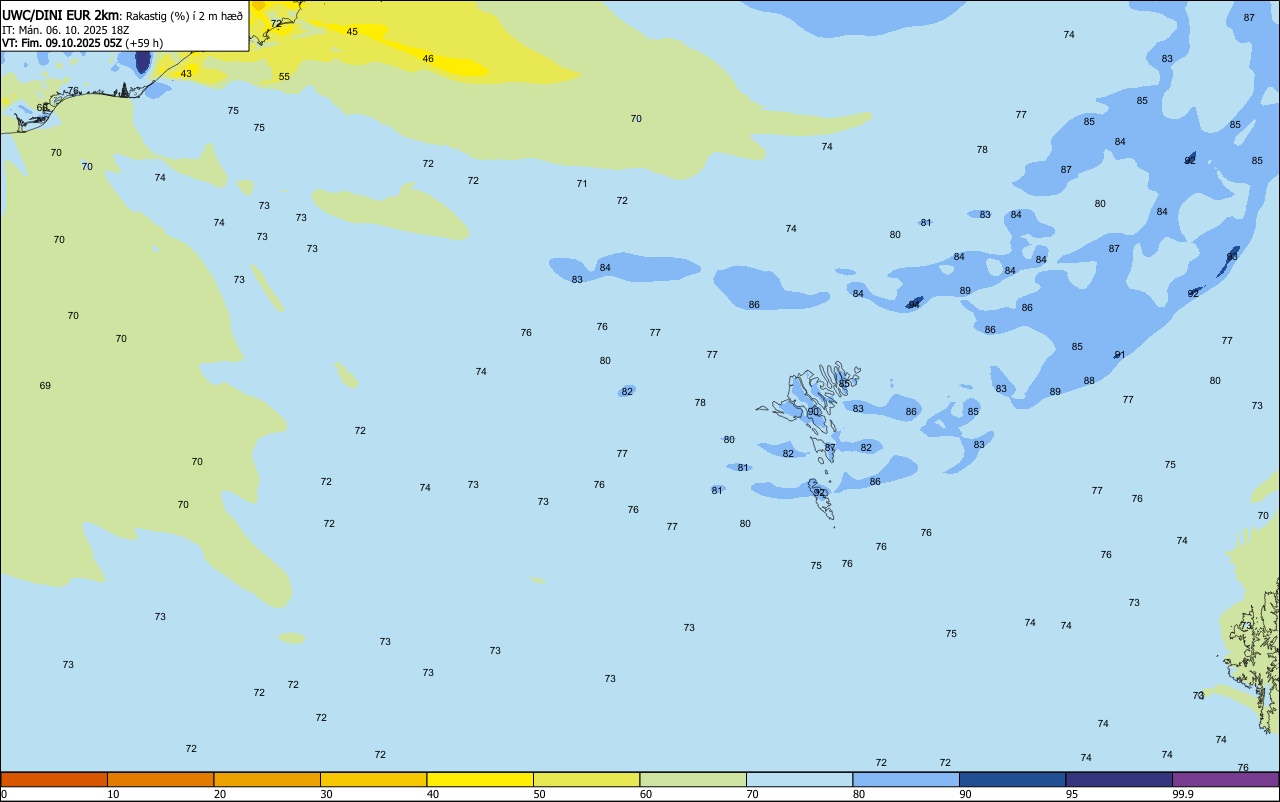This screenshot has width=1280, height=802.
Task: Click the humidity value 71 on the map
Action: (582, 184)
